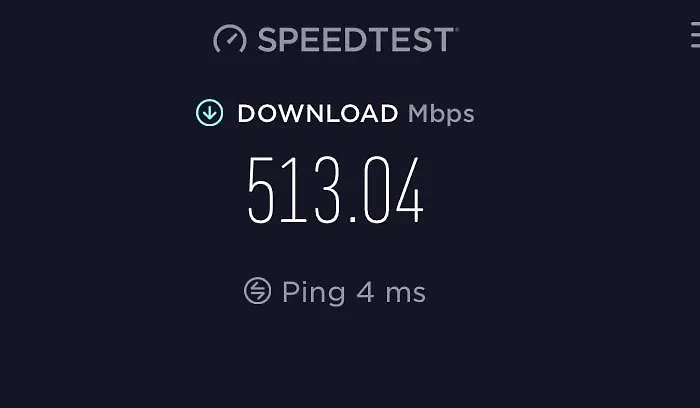Click the DOWNLOAD label
This screenshot has width=700, height=408.
click(x=317, y=113)
